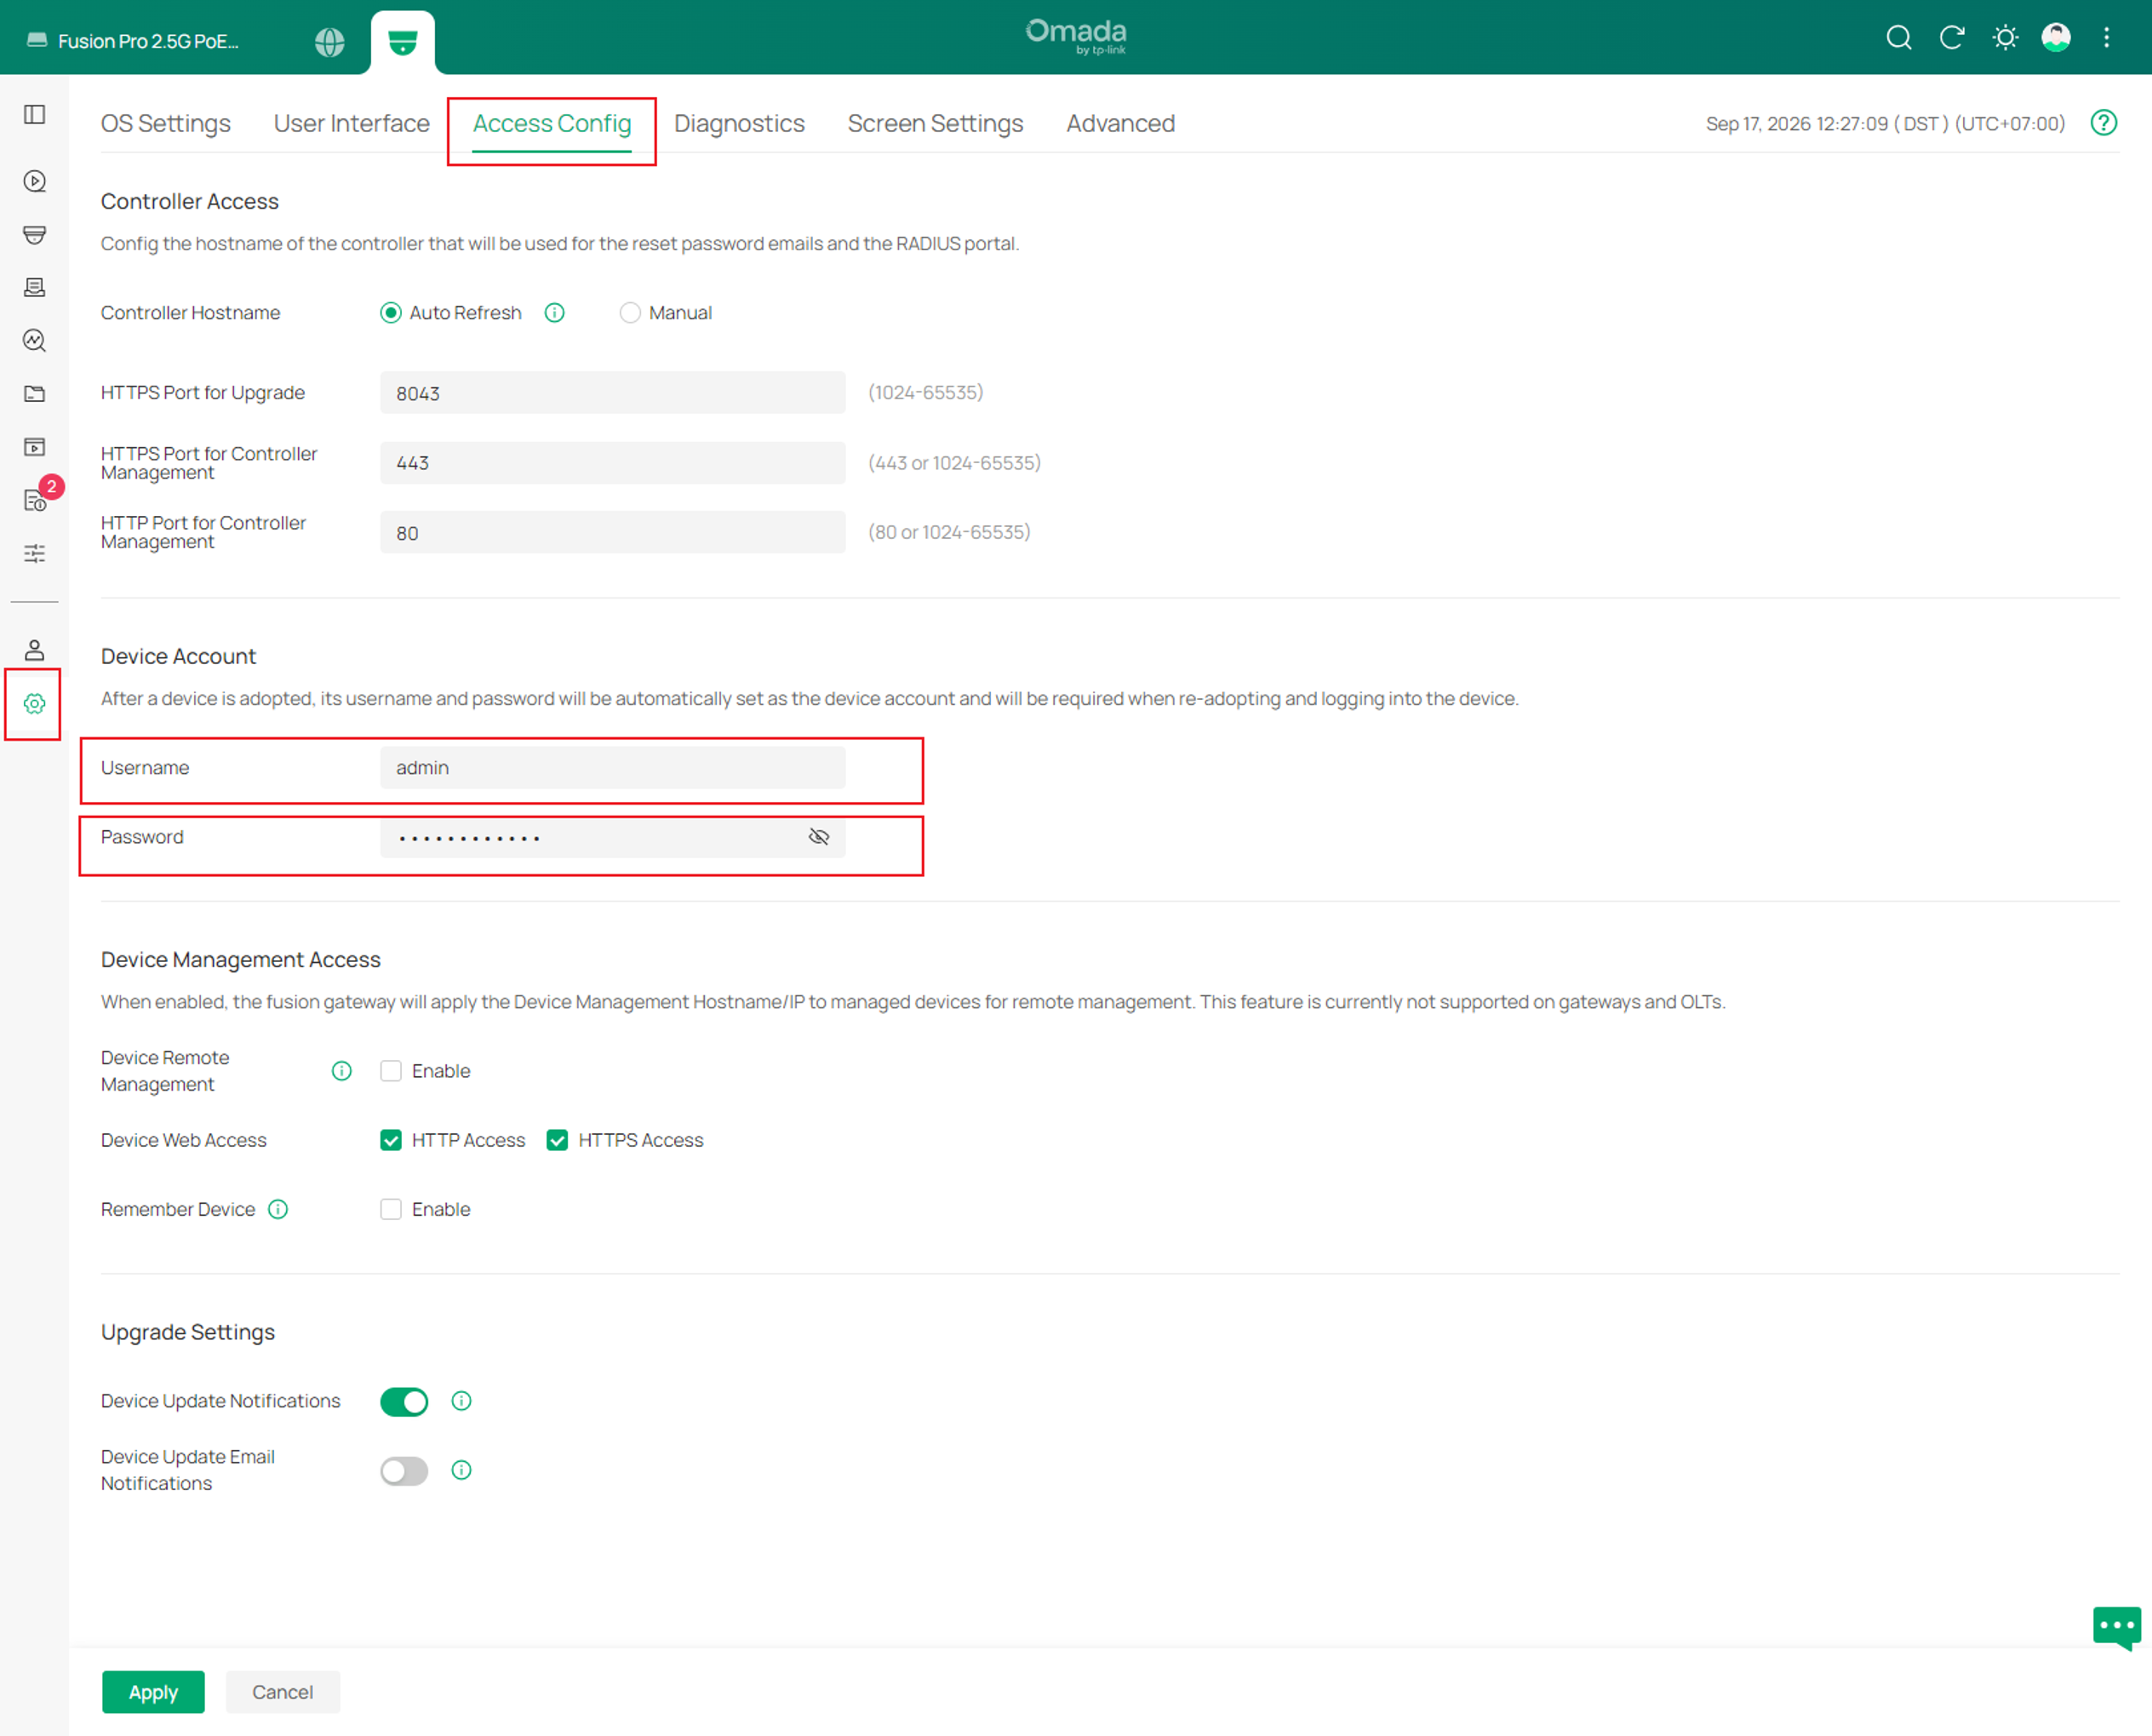Select the site gateway icon in header
Image resolution: width=2152 pixels, height=1736 pixels.
click(402, 42)
